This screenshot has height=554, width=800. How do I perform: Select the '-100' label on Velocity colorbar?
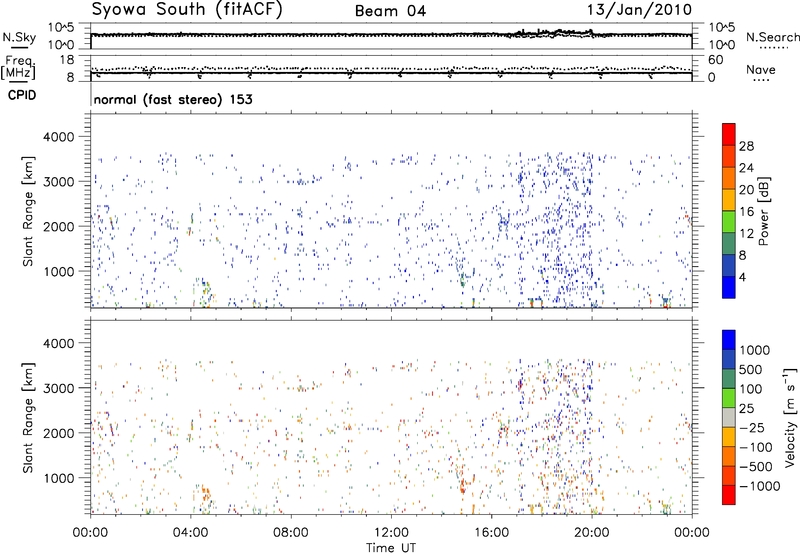coord(756,447)
